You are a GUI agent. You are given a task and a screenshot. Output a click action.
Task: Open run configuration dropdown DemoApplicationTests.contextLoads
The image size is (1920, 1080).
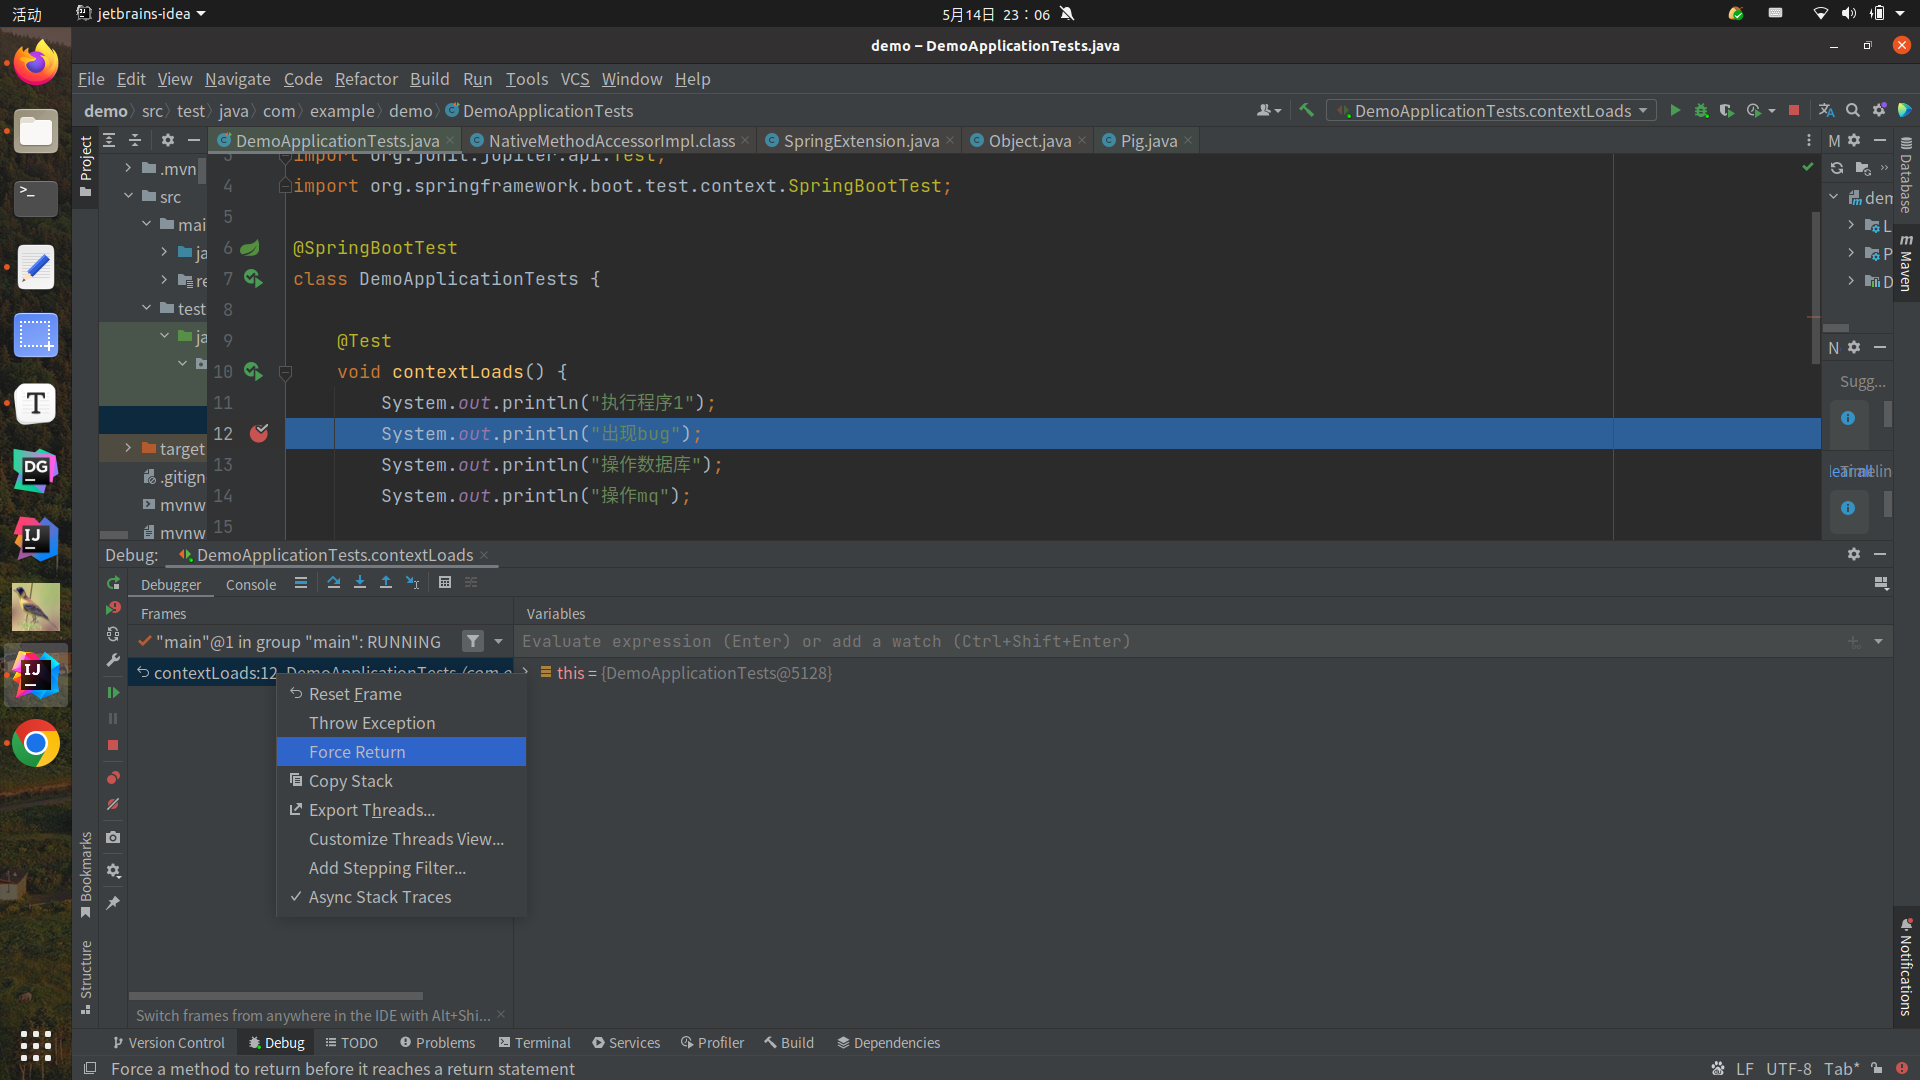click(1492, 111)
